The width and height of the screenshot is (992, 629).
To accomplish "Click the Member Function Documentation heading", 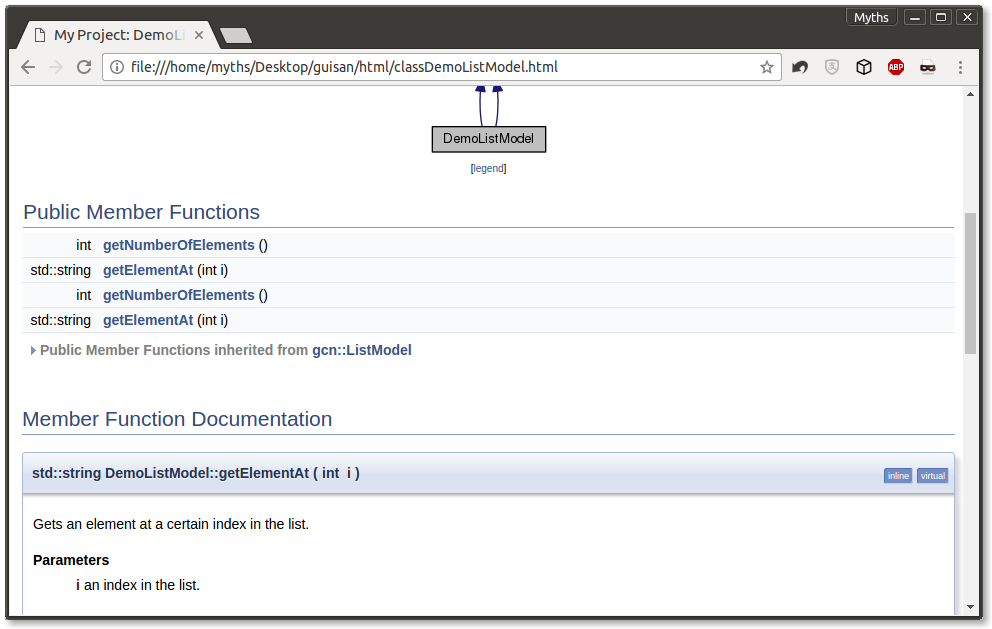I will [177, 419].
